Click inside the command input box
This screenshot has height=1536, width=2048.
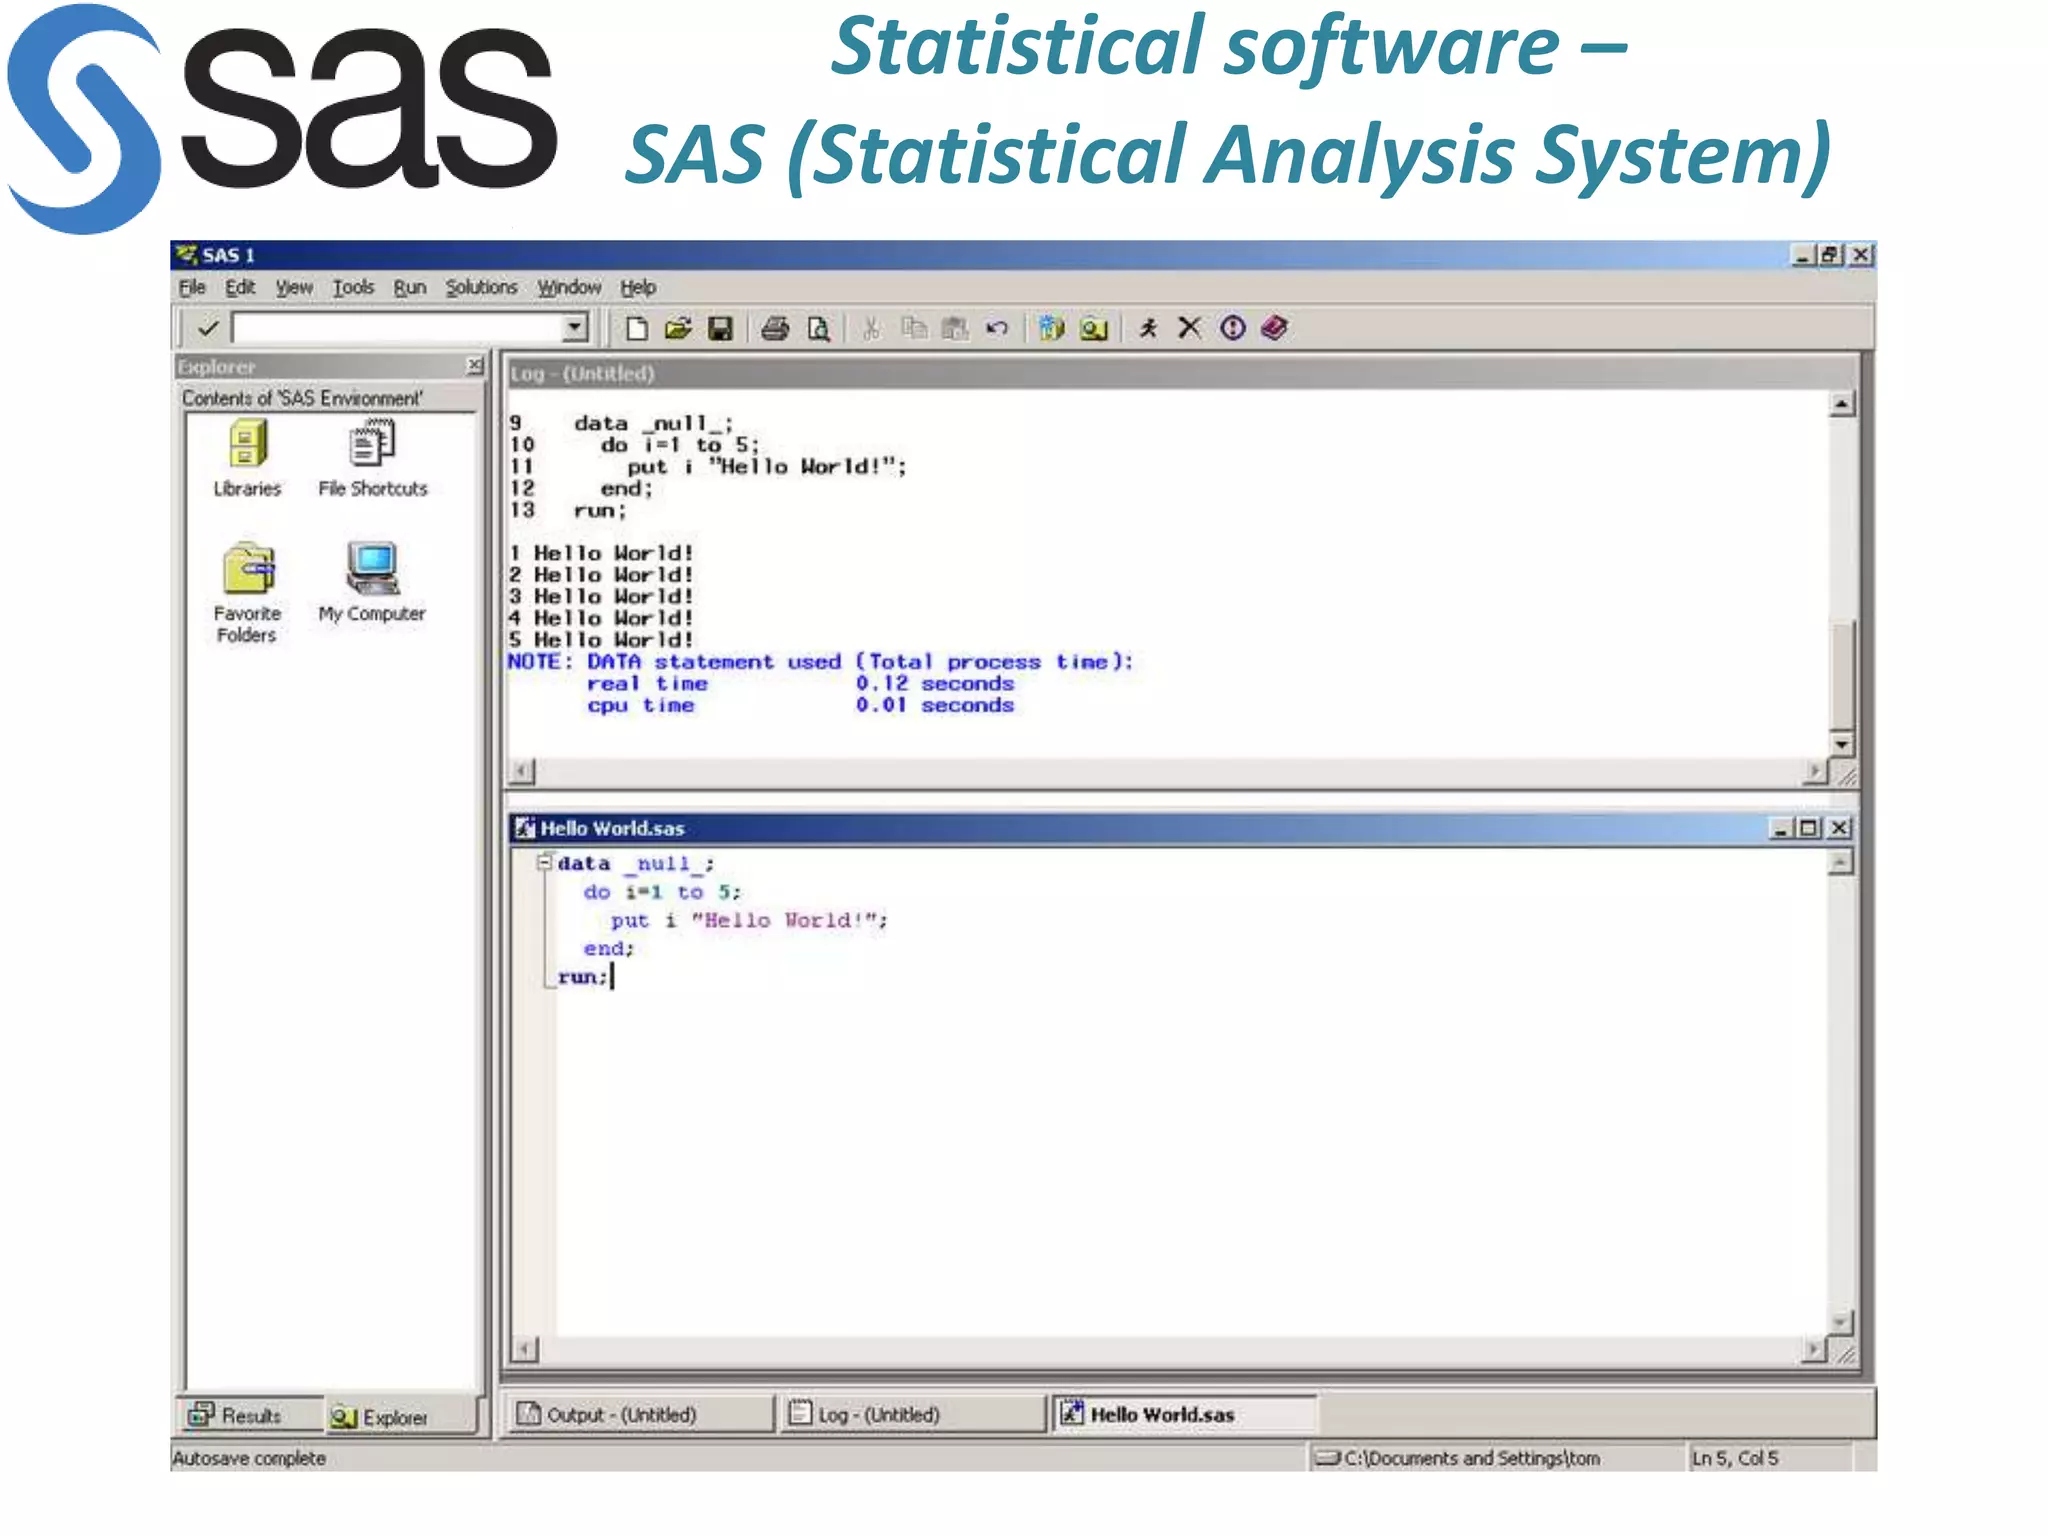pos(398,328)
